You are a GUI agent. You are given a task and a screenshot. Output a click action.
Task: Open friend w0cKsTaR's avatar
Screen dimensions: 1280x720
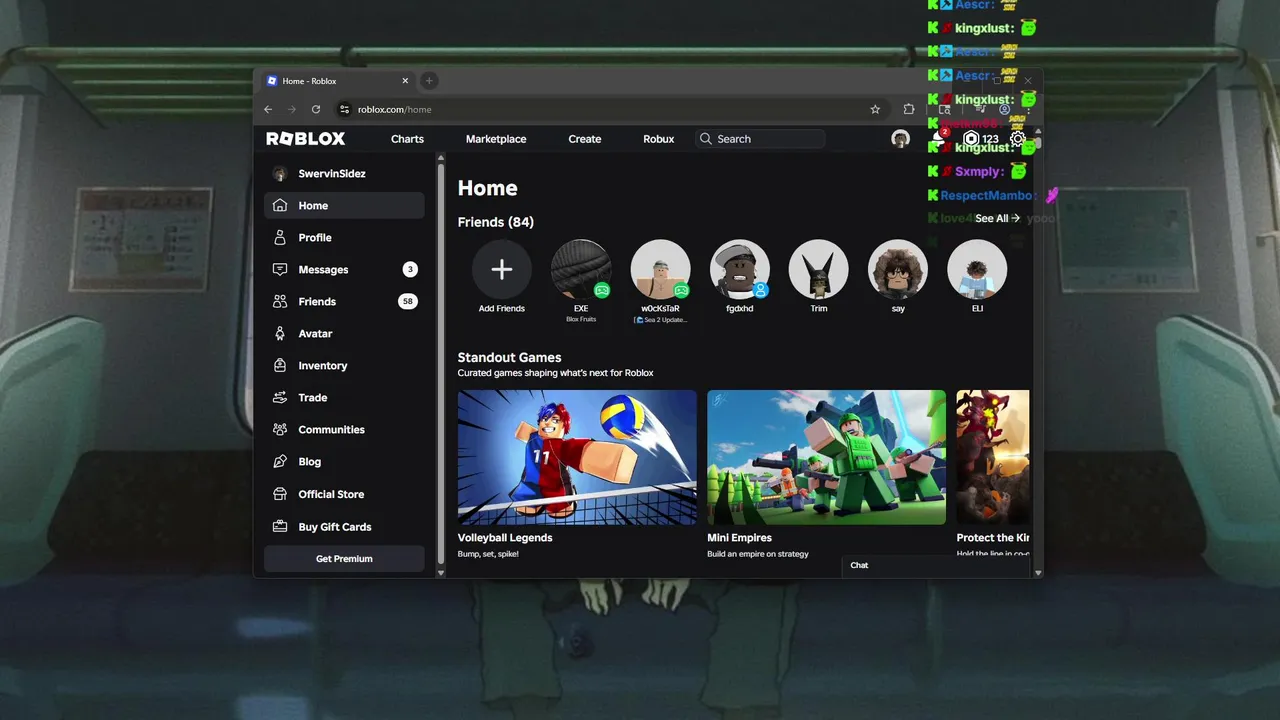[660, 269]
